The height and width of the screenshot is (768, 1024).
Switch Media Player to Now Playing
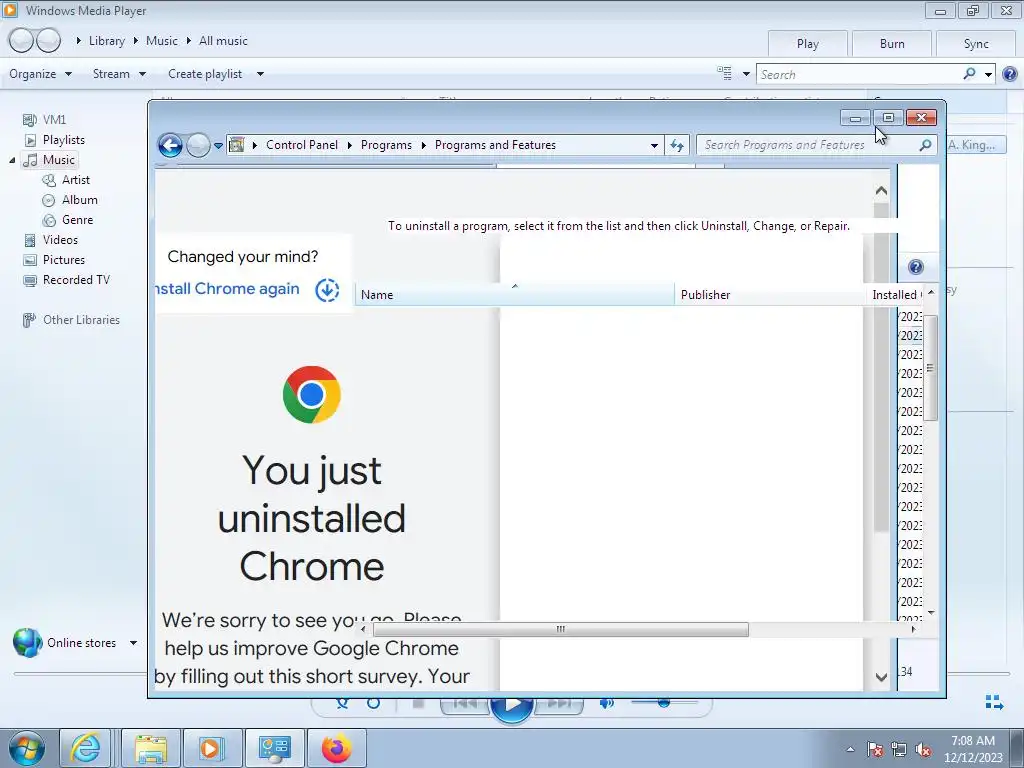[x=994, y=702]
